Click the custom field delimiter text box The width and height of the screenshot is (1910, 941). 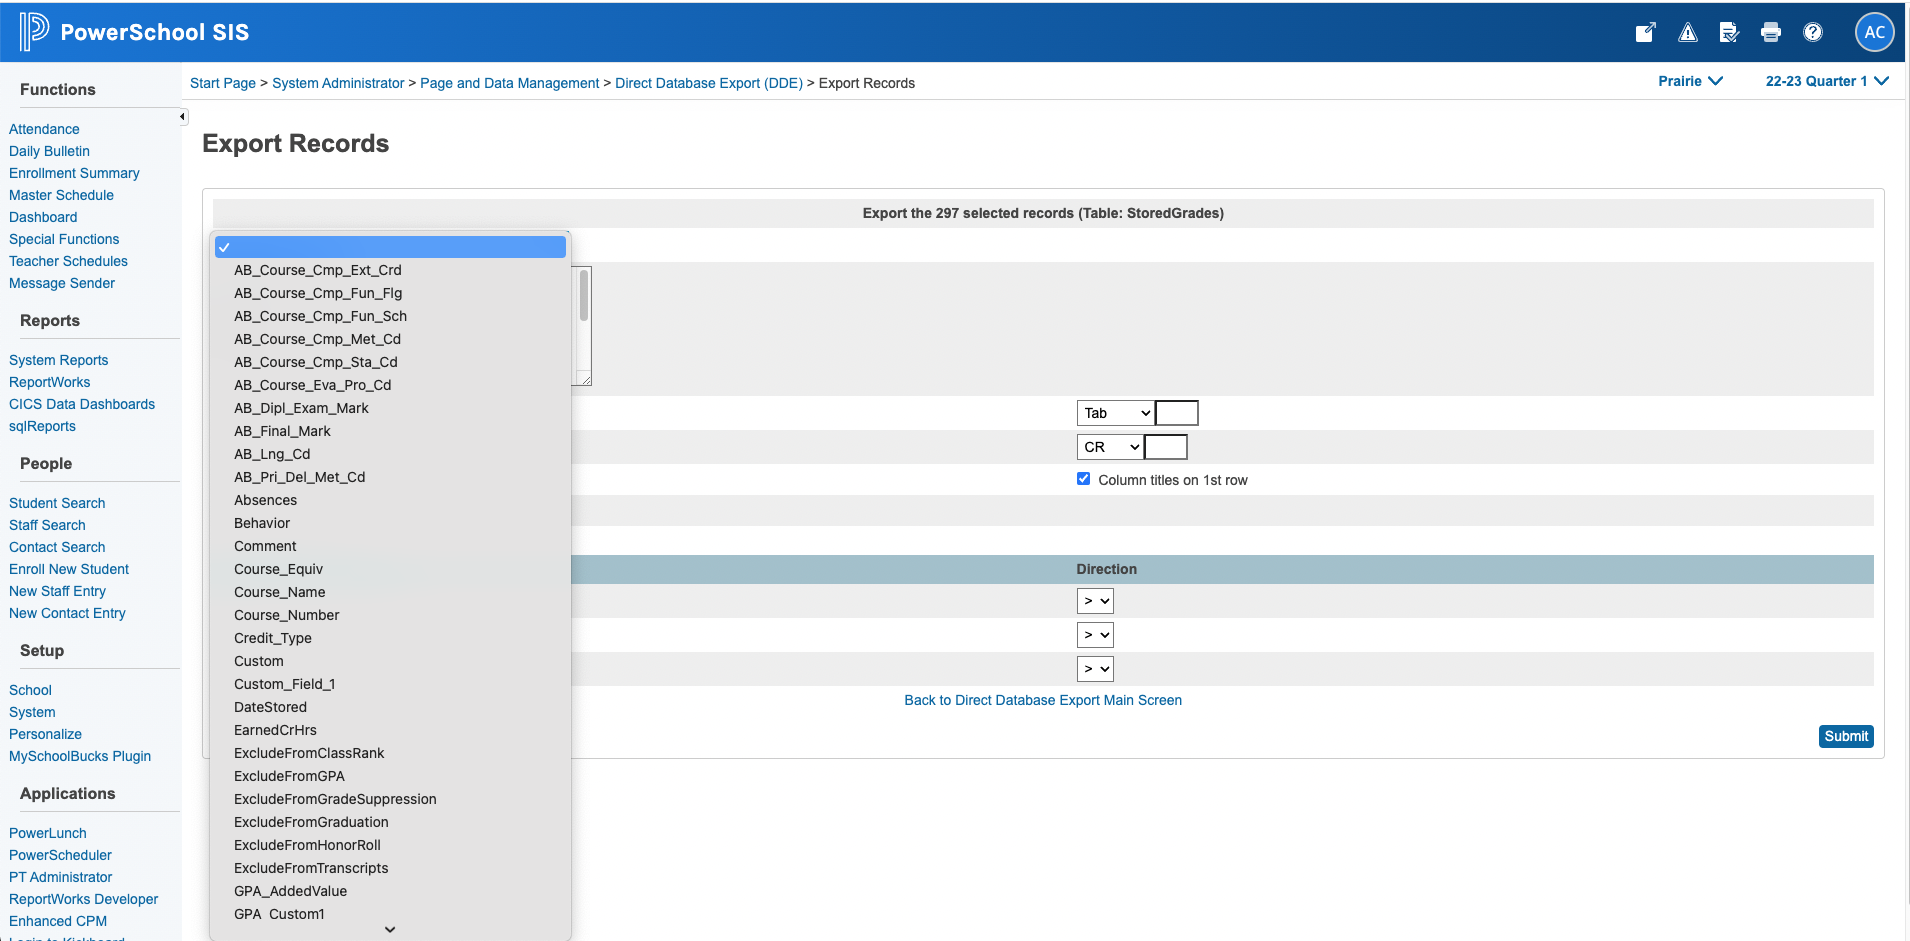coord(1177,413)
